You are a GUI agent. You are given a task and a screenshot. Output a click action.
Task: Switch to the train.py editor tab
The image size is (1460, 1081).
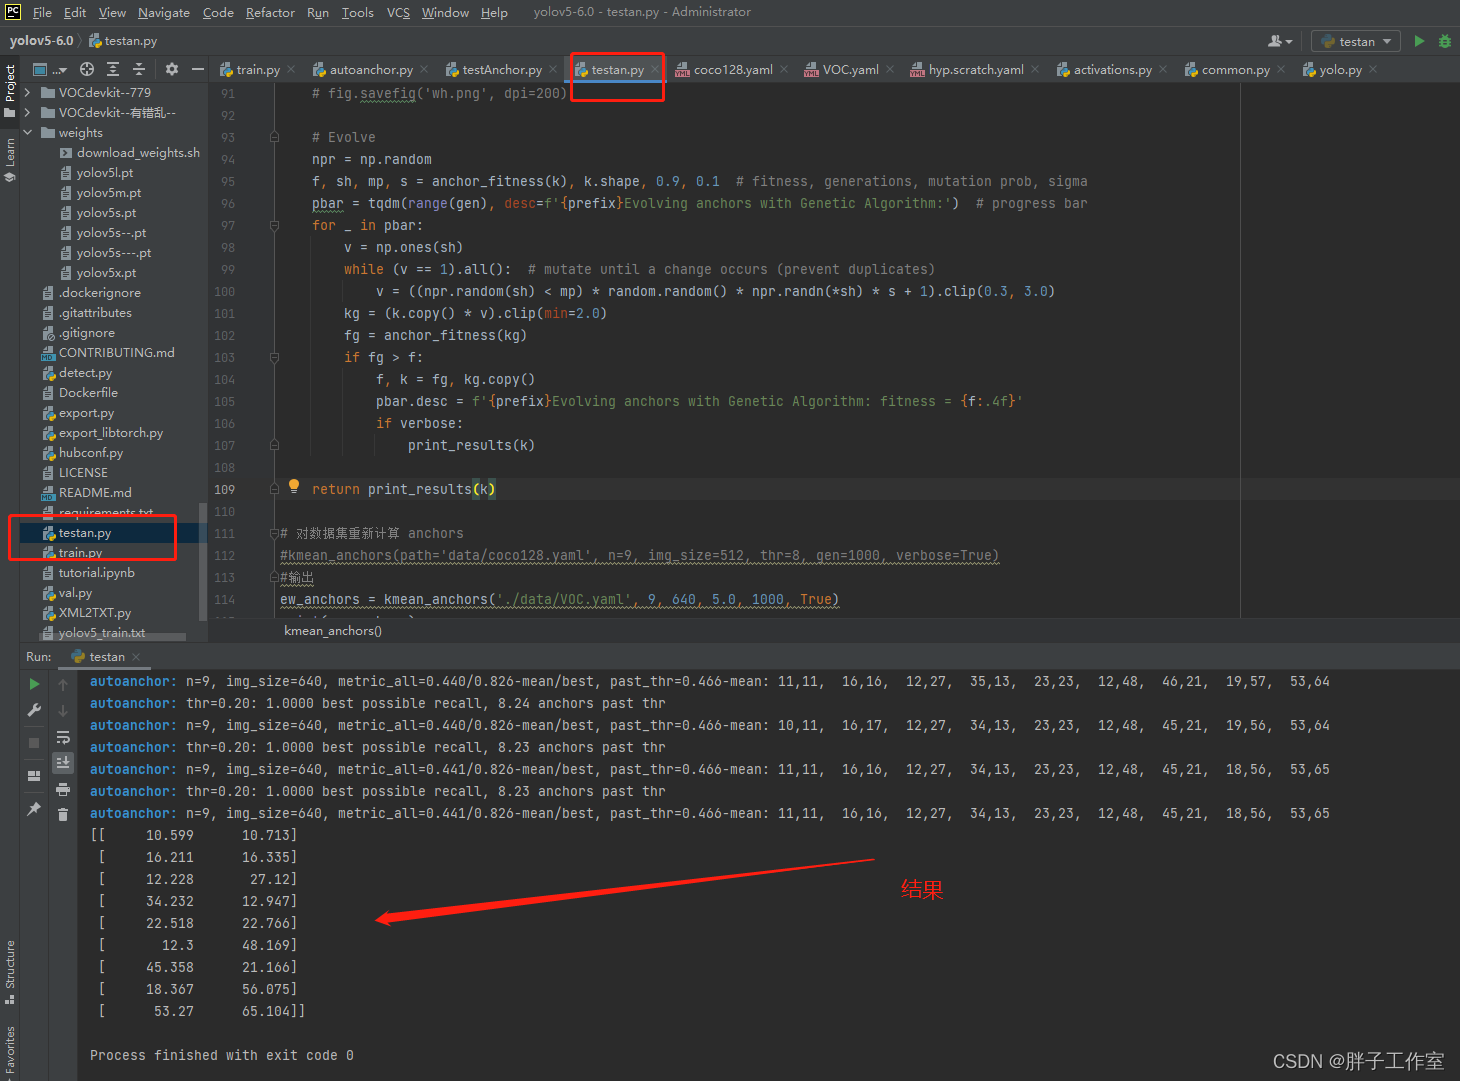(x=257, y=69)
